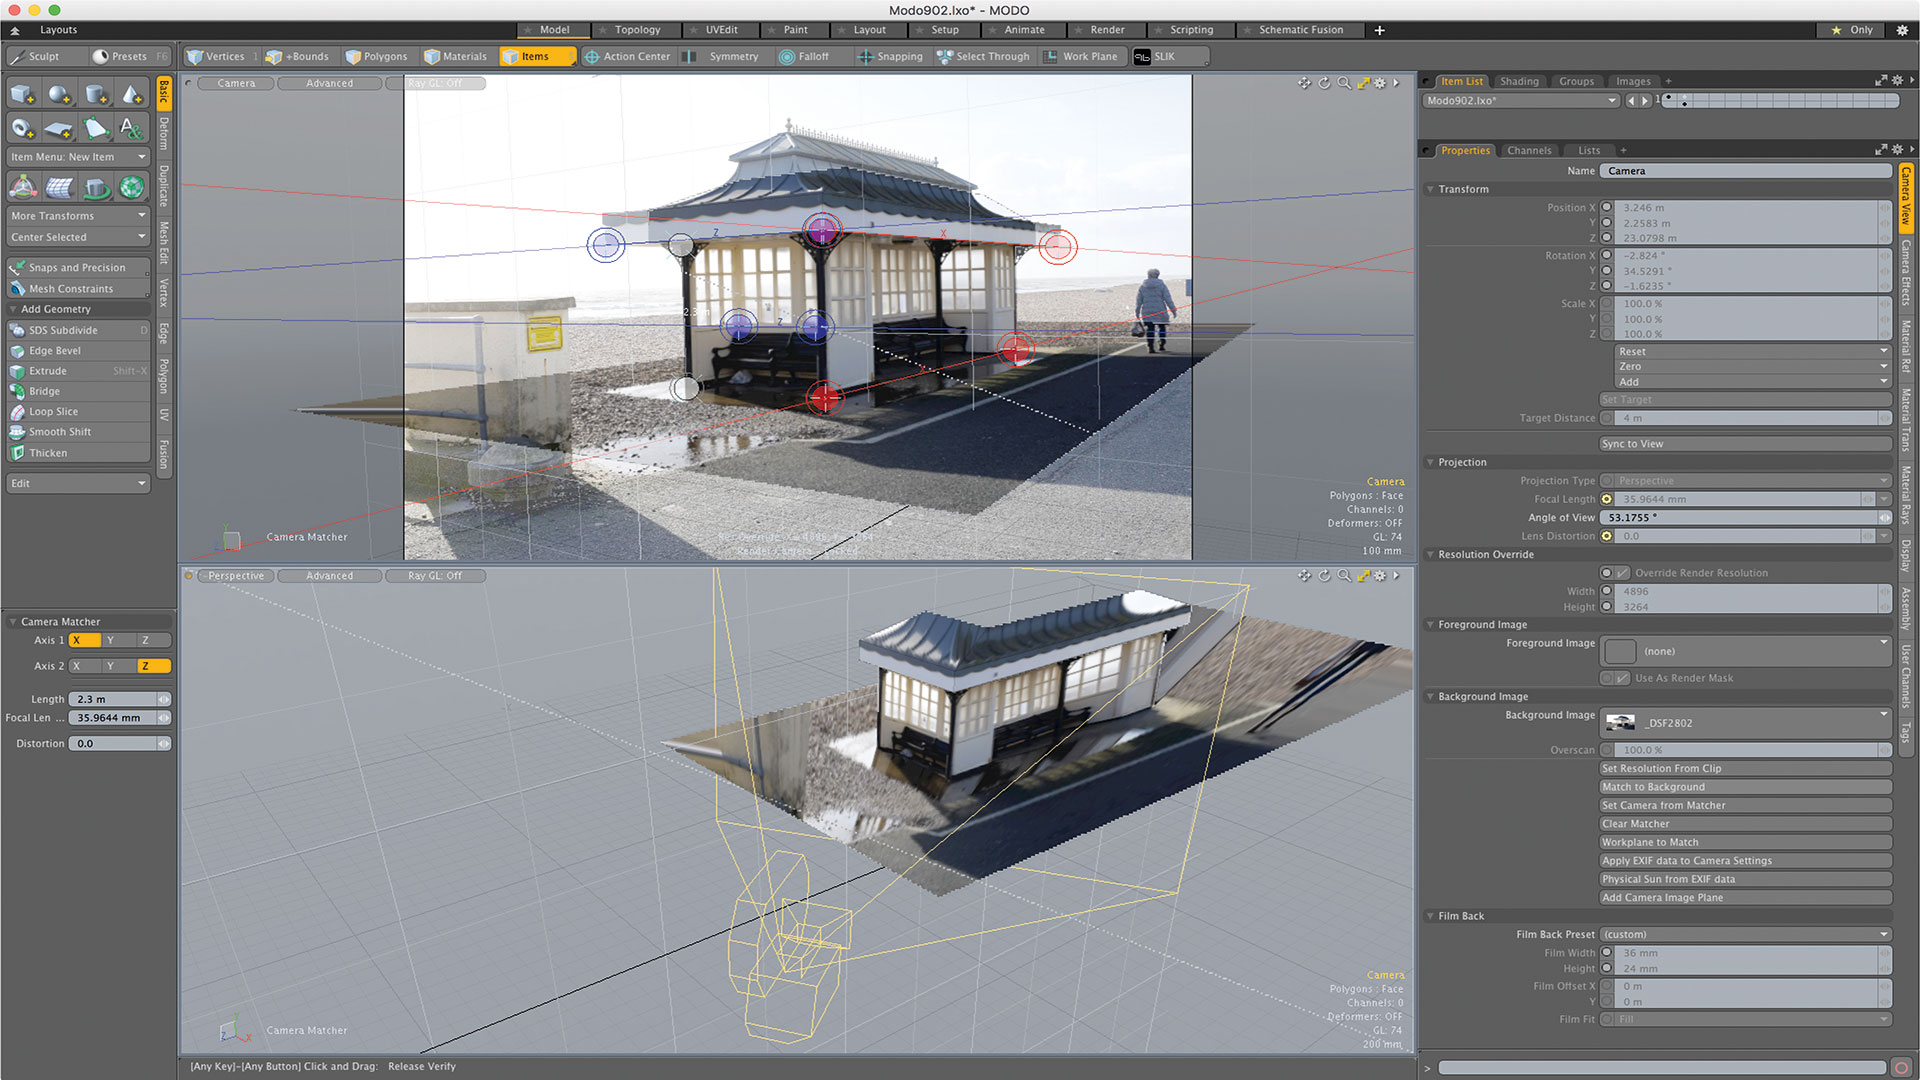Viewport: 1920px width, 1080px height.
Task: Toggle Override Render Resolution checkbox
Action: click(x=1622, y=573)
